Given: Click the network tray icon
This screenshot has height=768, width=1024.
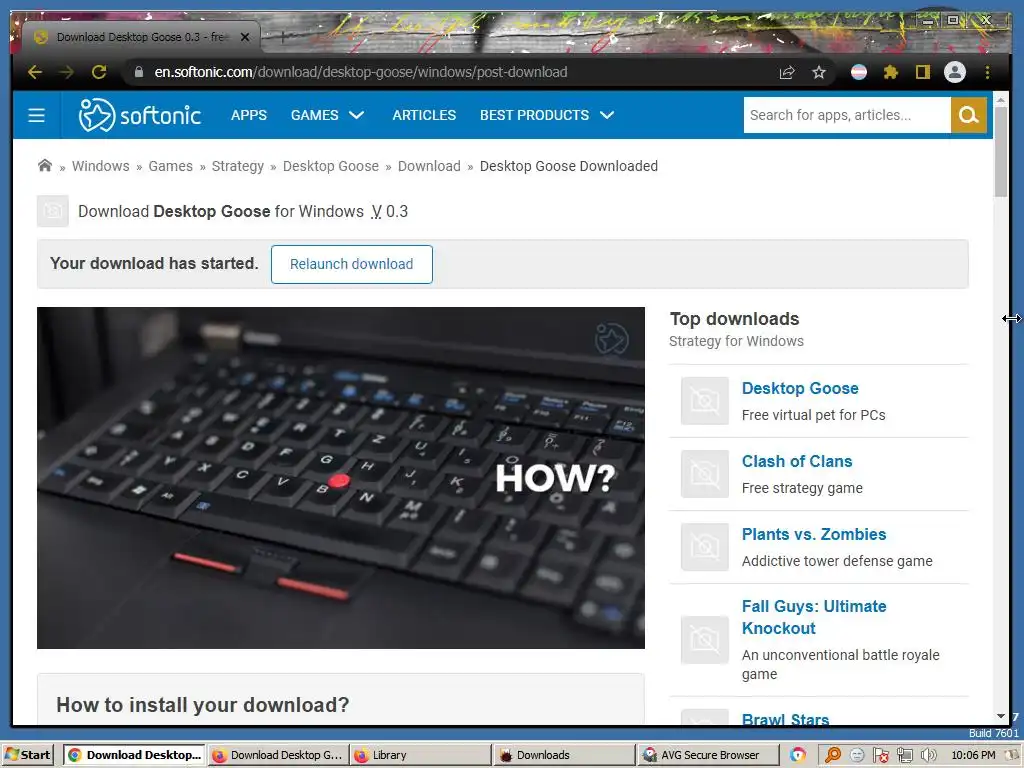Looking at the screenshot, I should (x=904, y=755).
